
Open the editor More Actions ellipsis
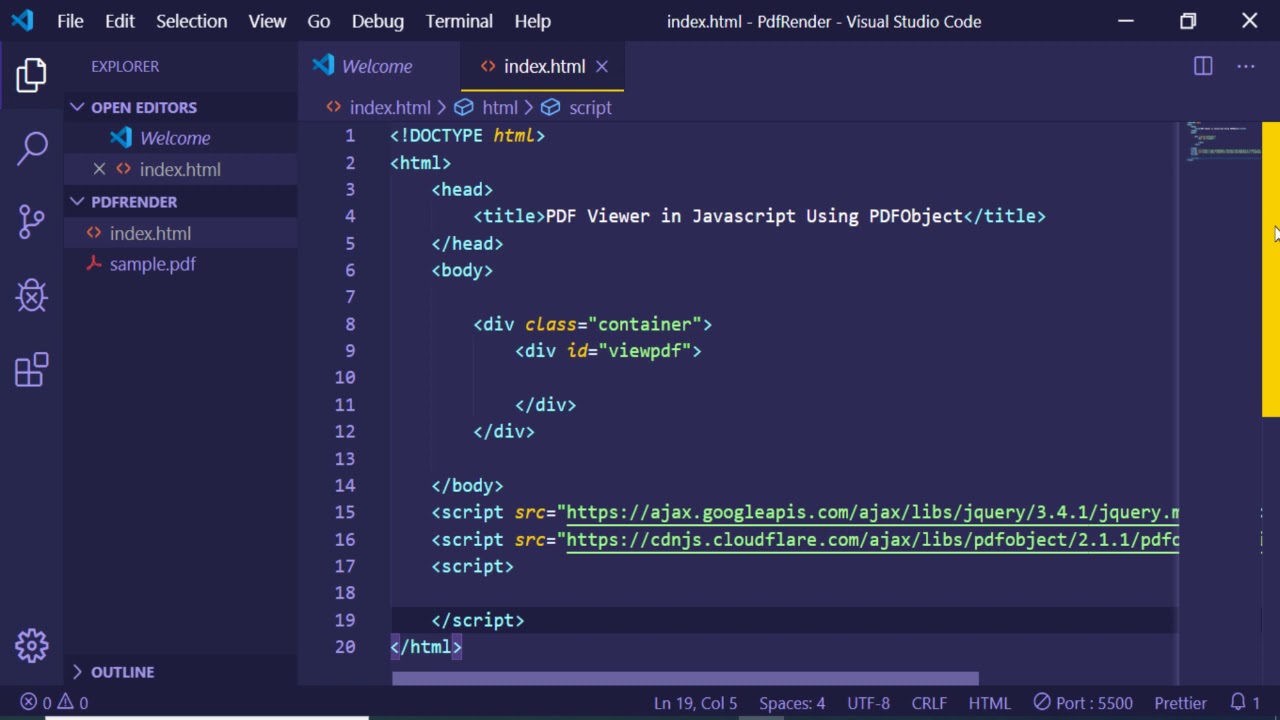tap(1246, 66)
